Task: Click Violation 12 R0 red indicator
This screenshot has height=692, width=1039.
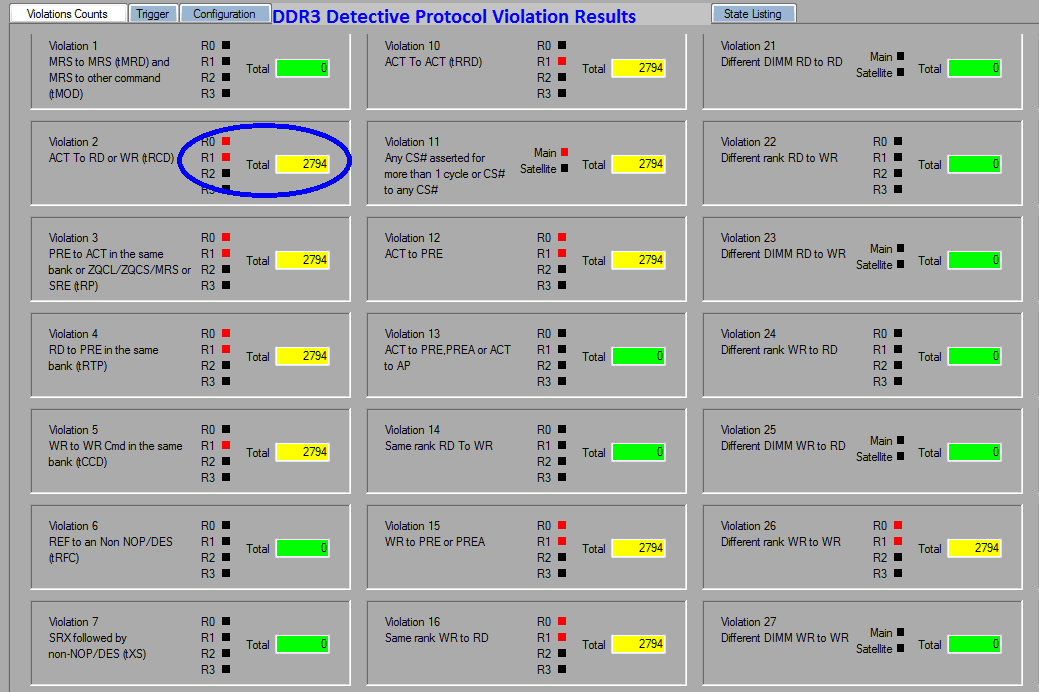Action: (x=562, y=237)
